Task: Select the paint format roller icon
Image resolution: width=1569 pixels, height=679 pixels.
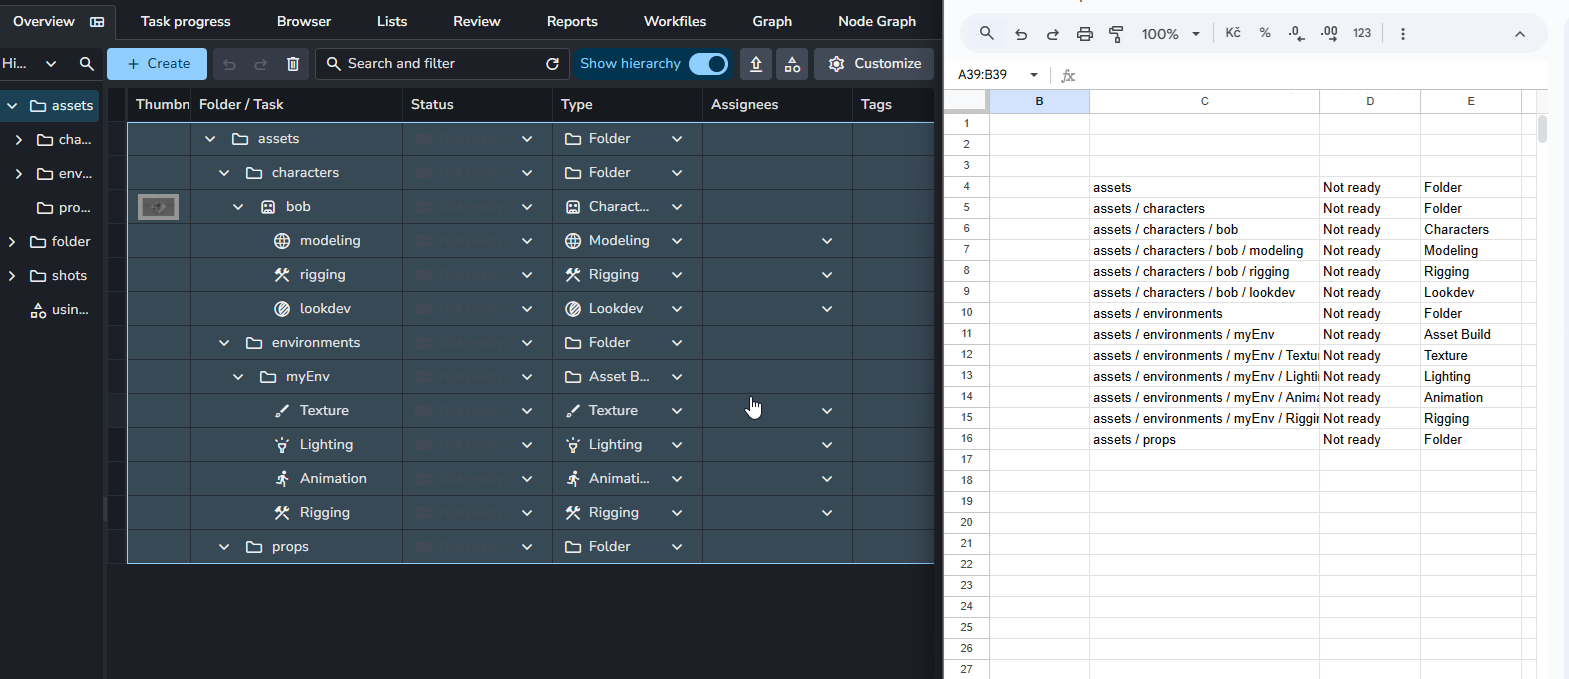Action: pos(1116,34)
